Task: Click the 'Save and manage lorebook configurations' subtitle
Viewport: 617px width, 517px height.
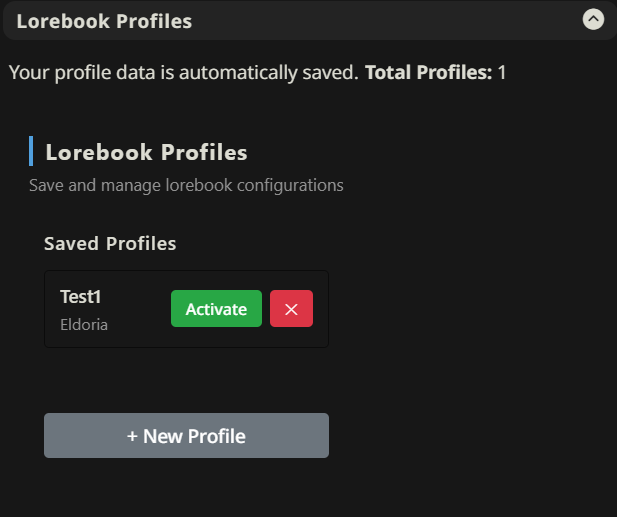Action: (186, 185)
